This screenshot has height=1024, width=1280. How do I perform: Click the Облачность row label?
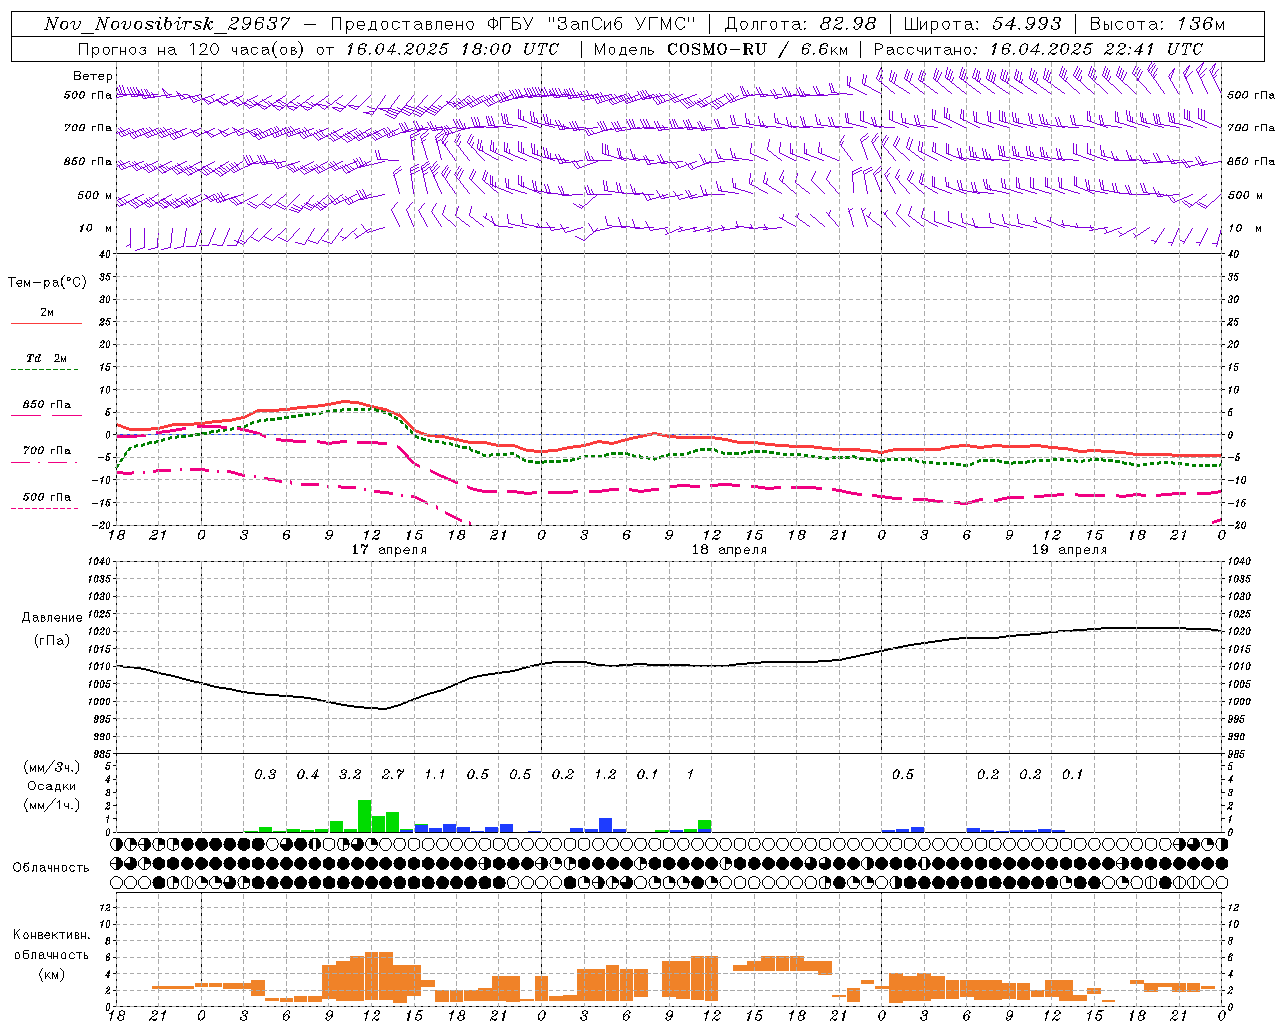point(51,868)
